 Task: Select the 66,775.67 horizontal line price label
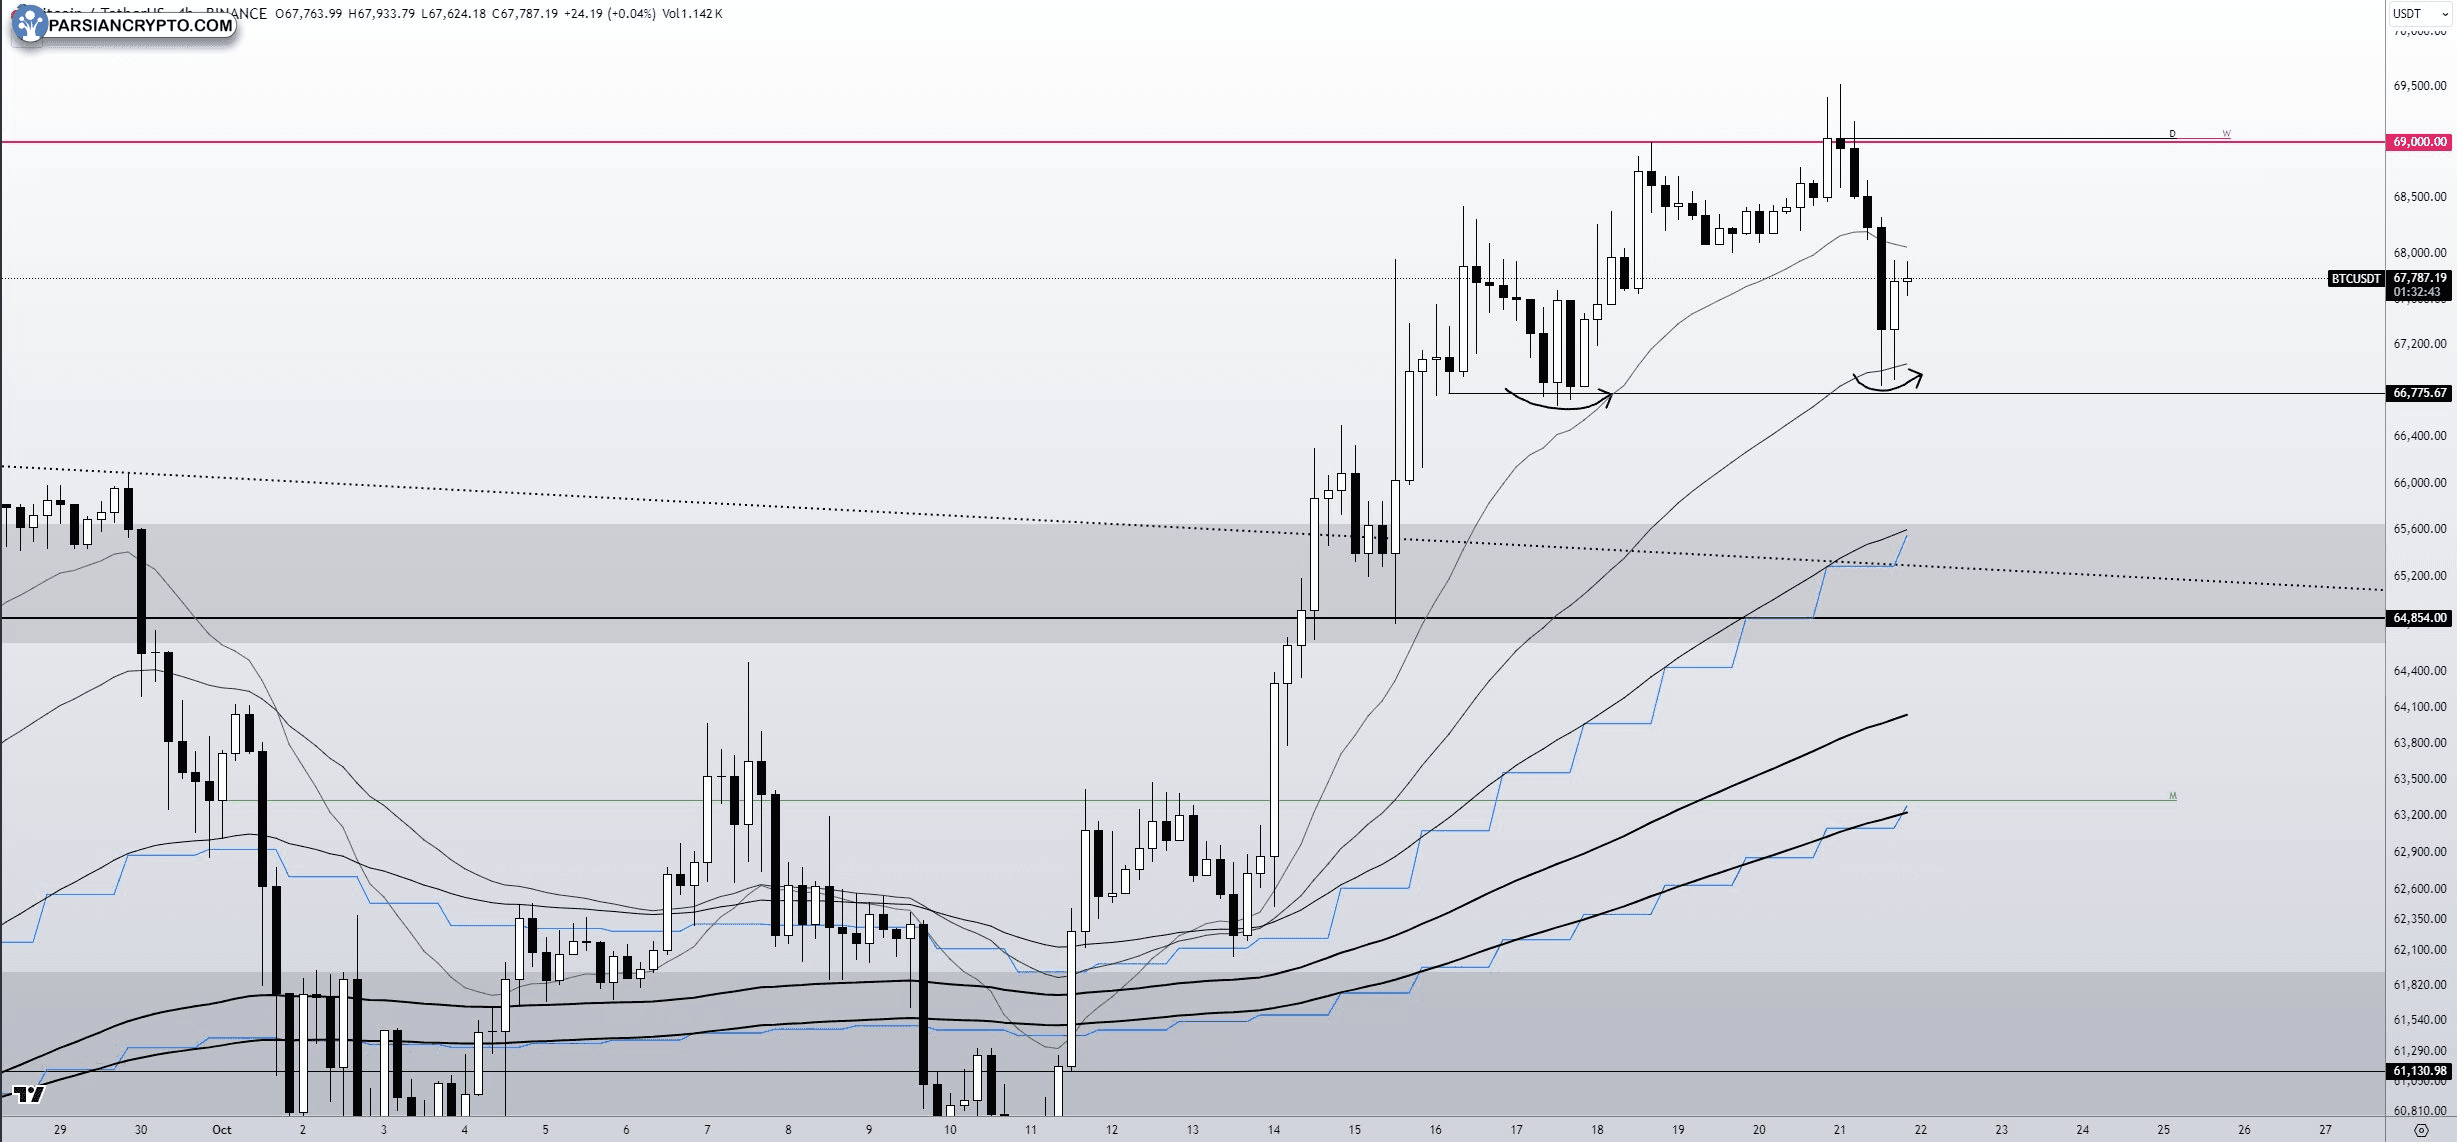(x=2420, y=393)
